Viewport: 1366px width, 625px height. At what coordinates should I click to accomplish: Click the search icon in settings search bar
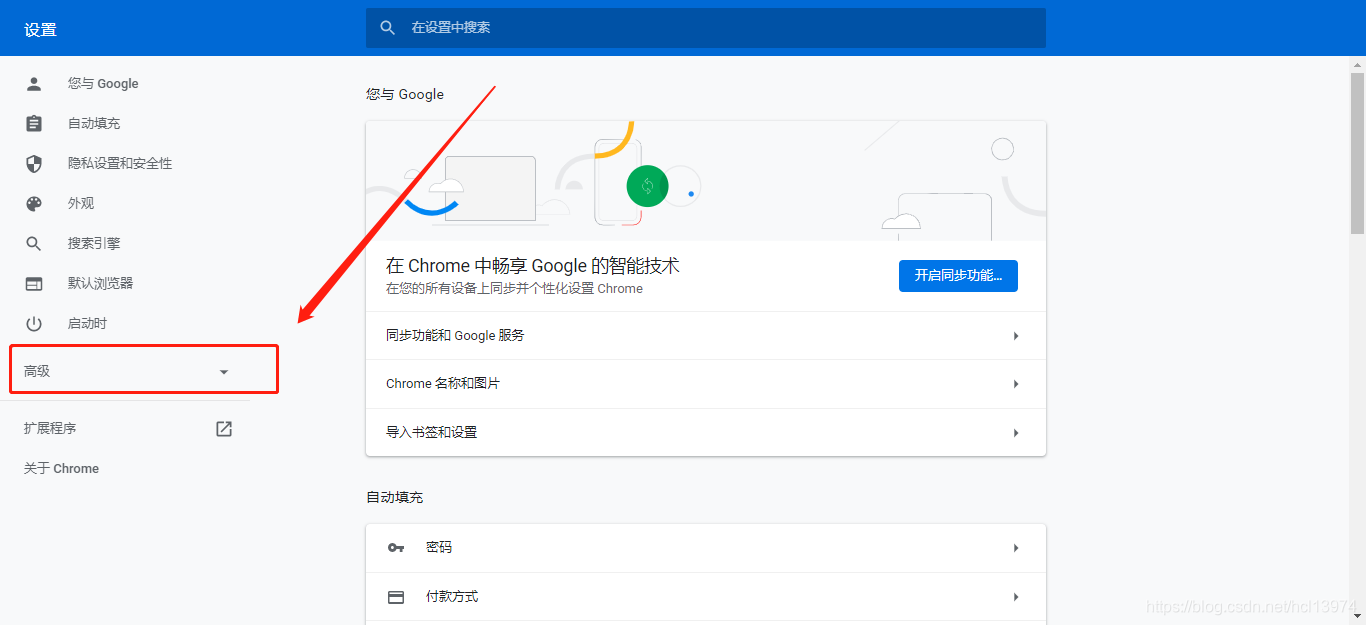[388, 27]
